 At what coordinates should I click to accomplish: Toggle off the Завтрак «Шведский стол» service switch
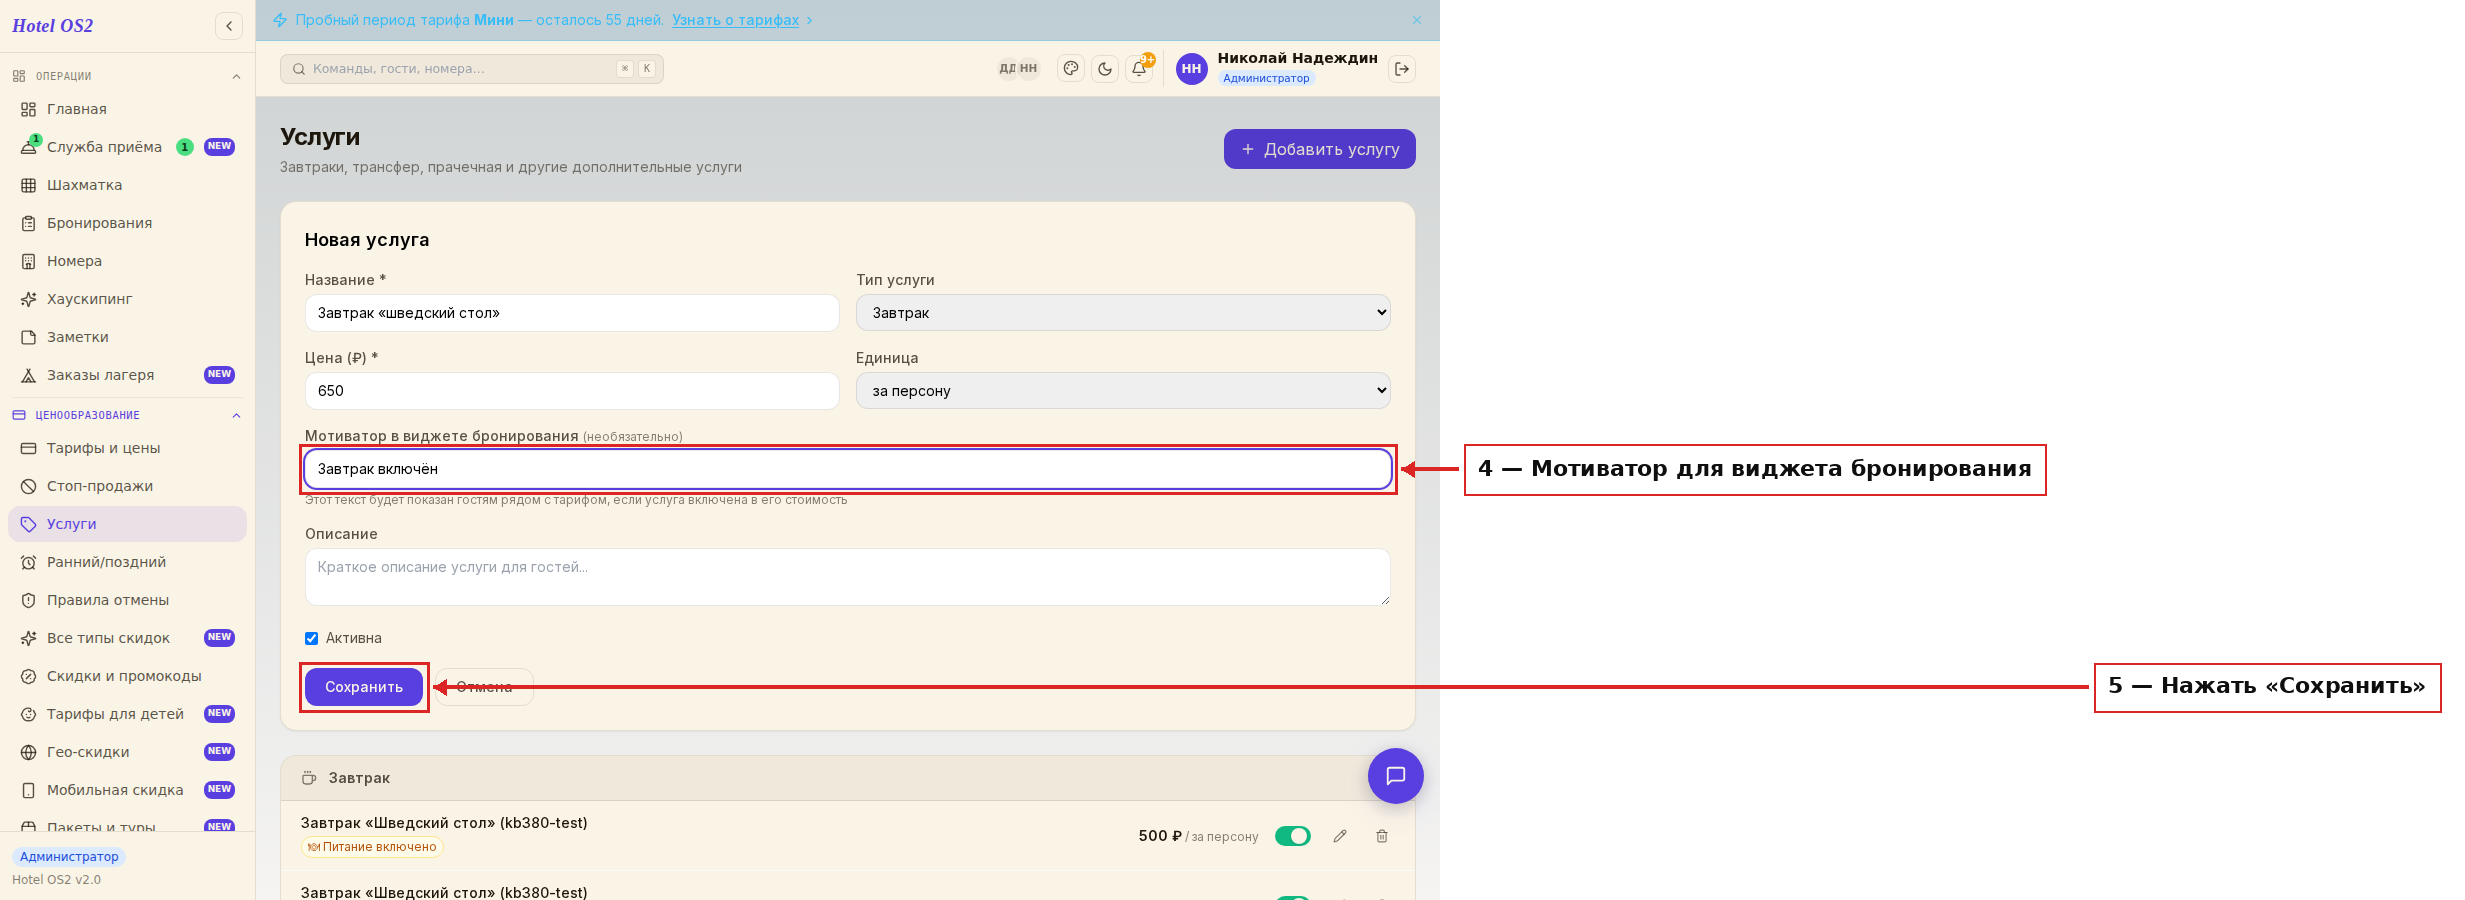(1293, 836)
